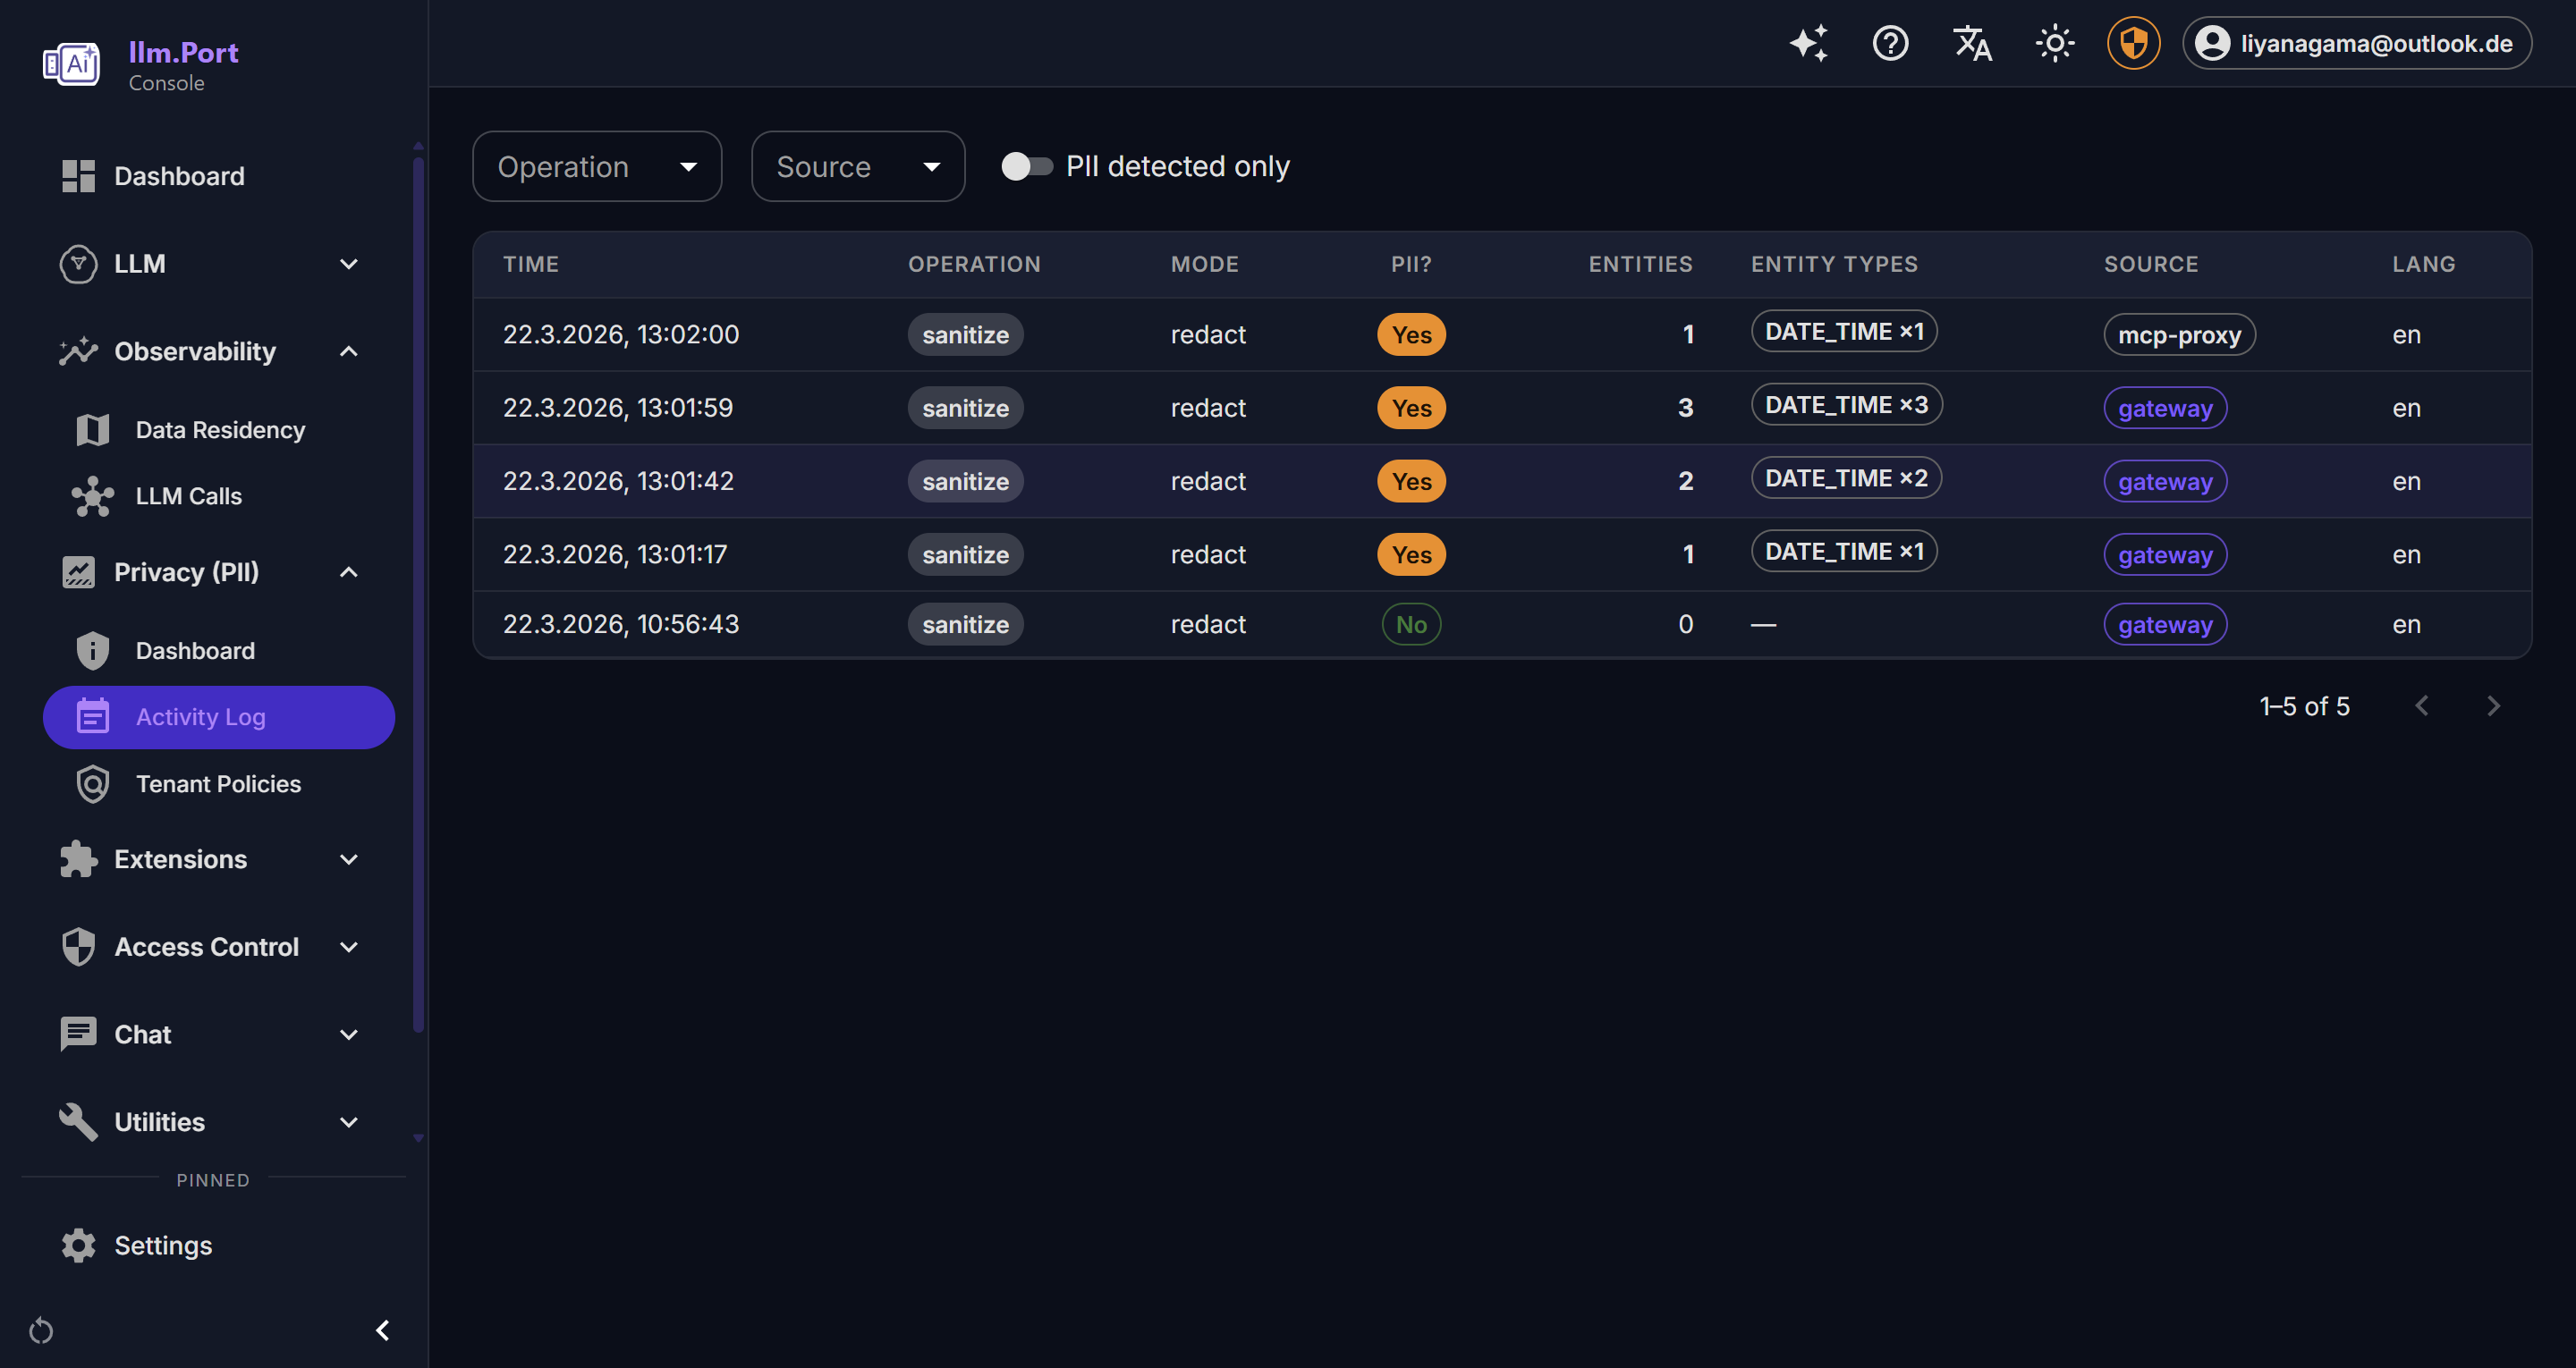Open the Source filter dropdown
2576x1368 pixels.
[858, 166]
